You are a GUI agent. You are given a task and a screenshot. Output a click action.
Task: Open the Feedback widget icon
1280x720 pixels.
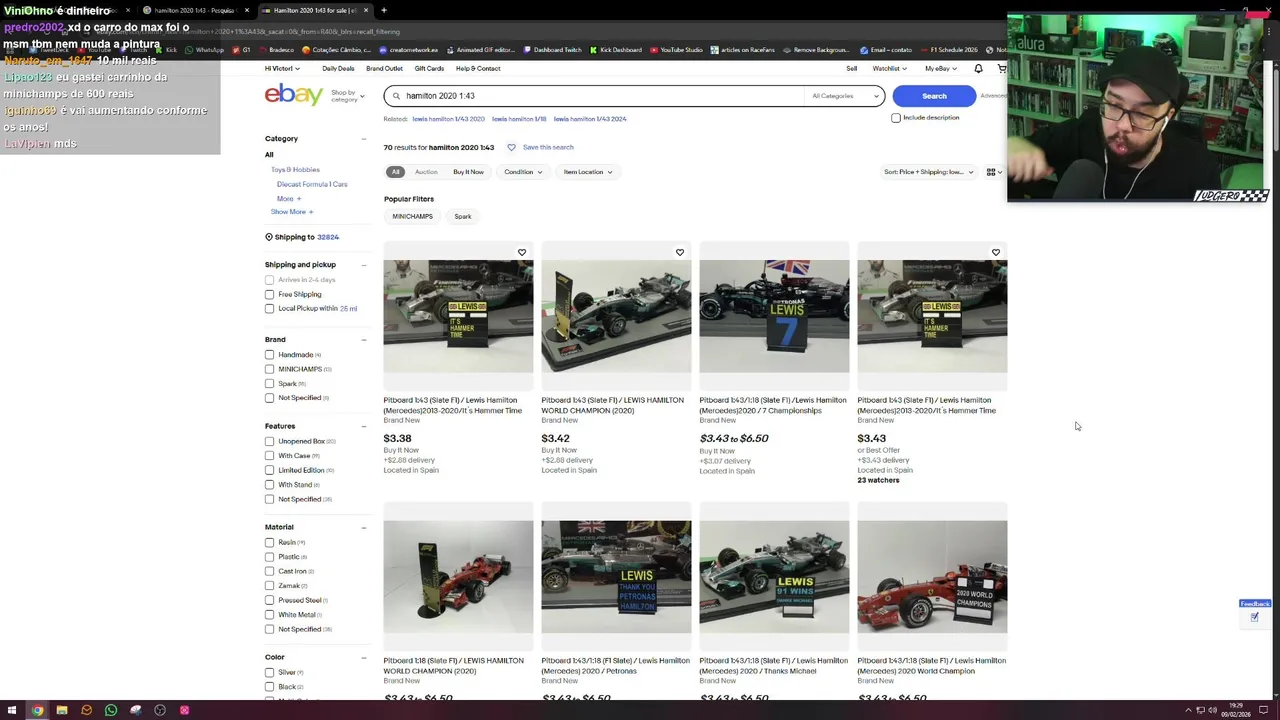click(x=1254, y=617)
